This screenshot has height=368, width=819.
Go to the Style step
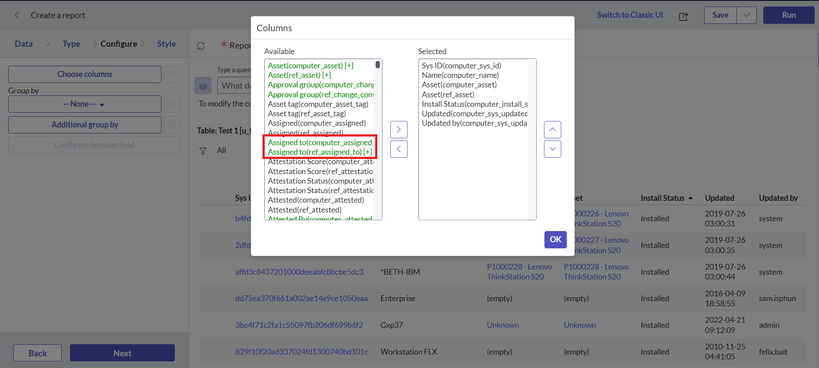(166, 44)
